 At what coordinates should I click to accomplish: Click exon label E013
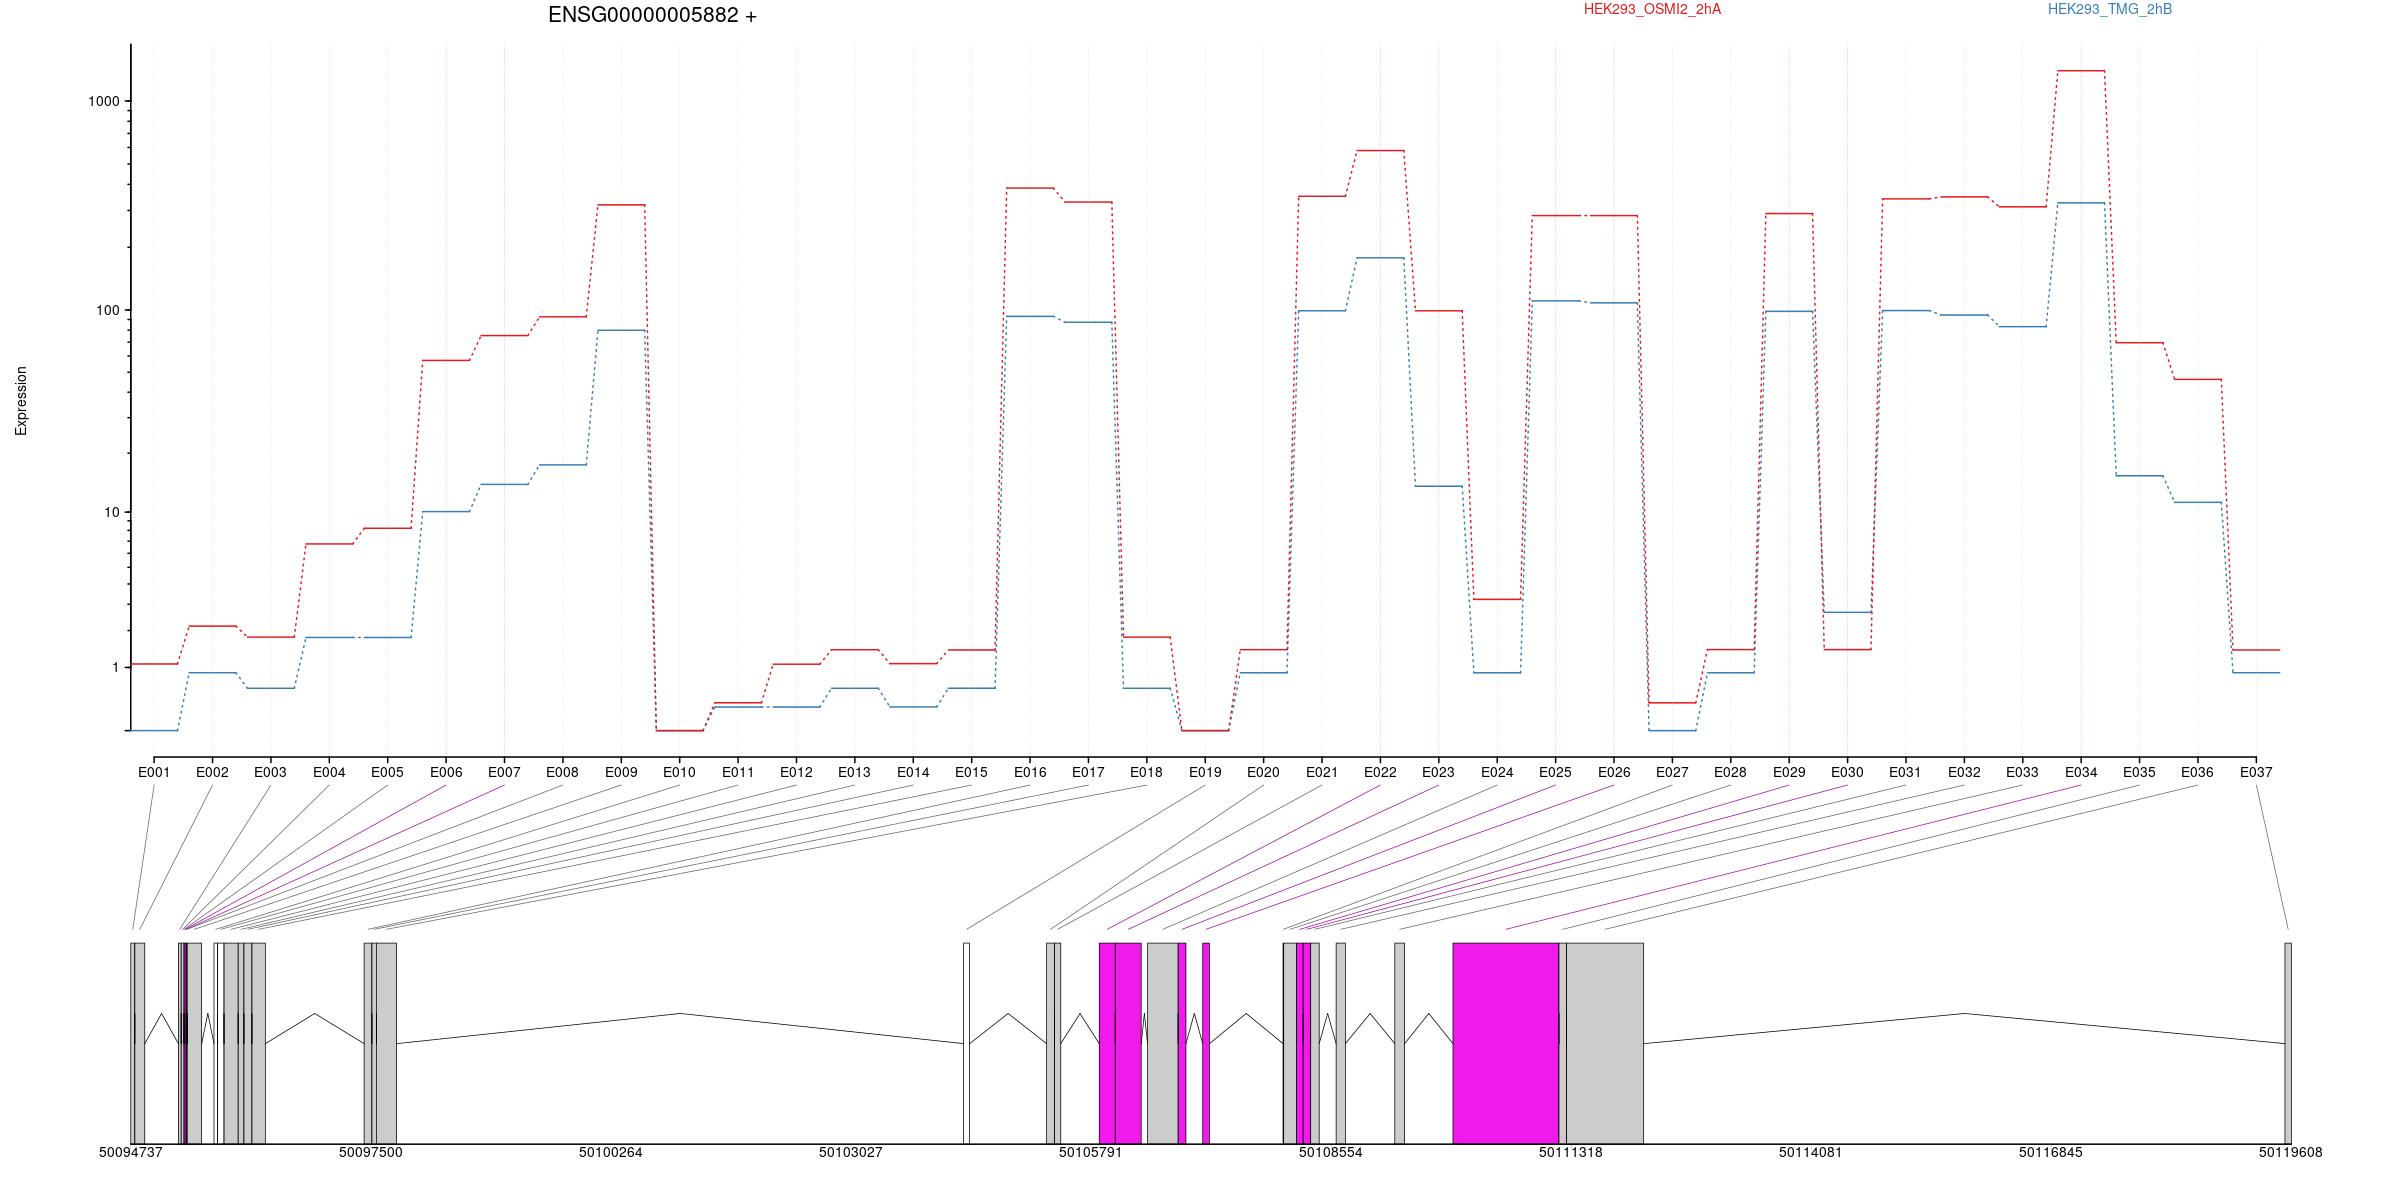click(854, 772)
